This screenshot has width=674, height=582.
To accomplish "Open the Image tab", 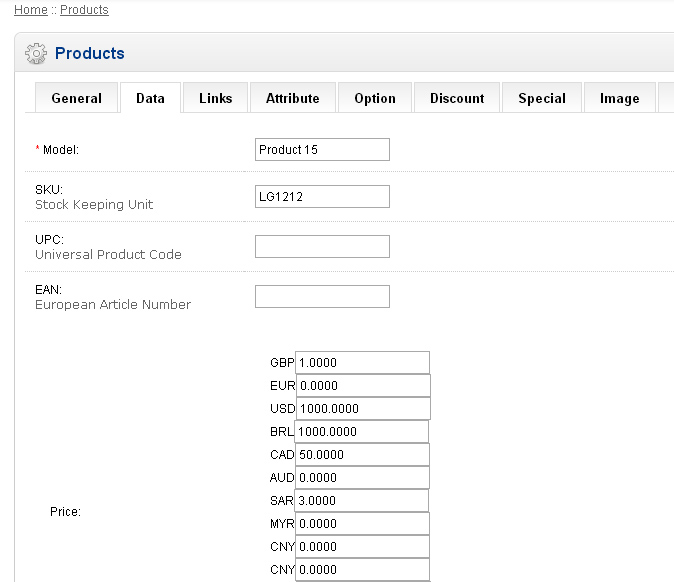I will (619, 98).
